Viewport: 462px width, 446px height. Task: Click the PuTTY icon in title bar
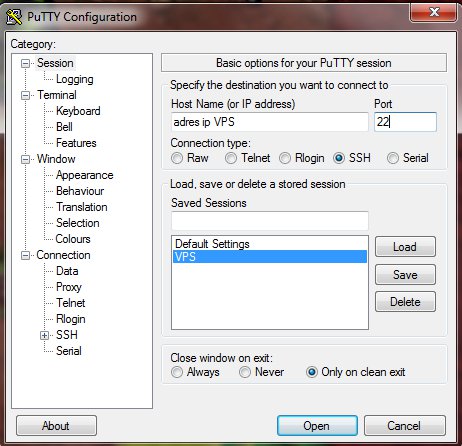point(14,17)
